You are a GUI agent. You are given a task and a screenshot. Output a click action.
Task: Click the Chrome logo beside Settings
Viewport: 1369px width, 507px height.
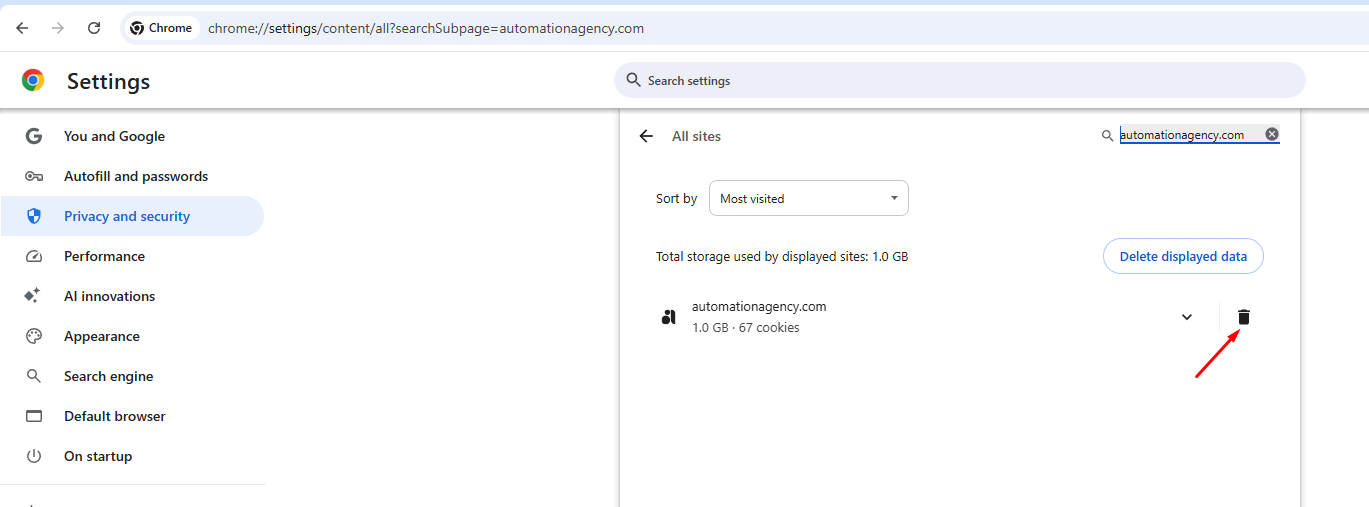[x=33, y=81]
